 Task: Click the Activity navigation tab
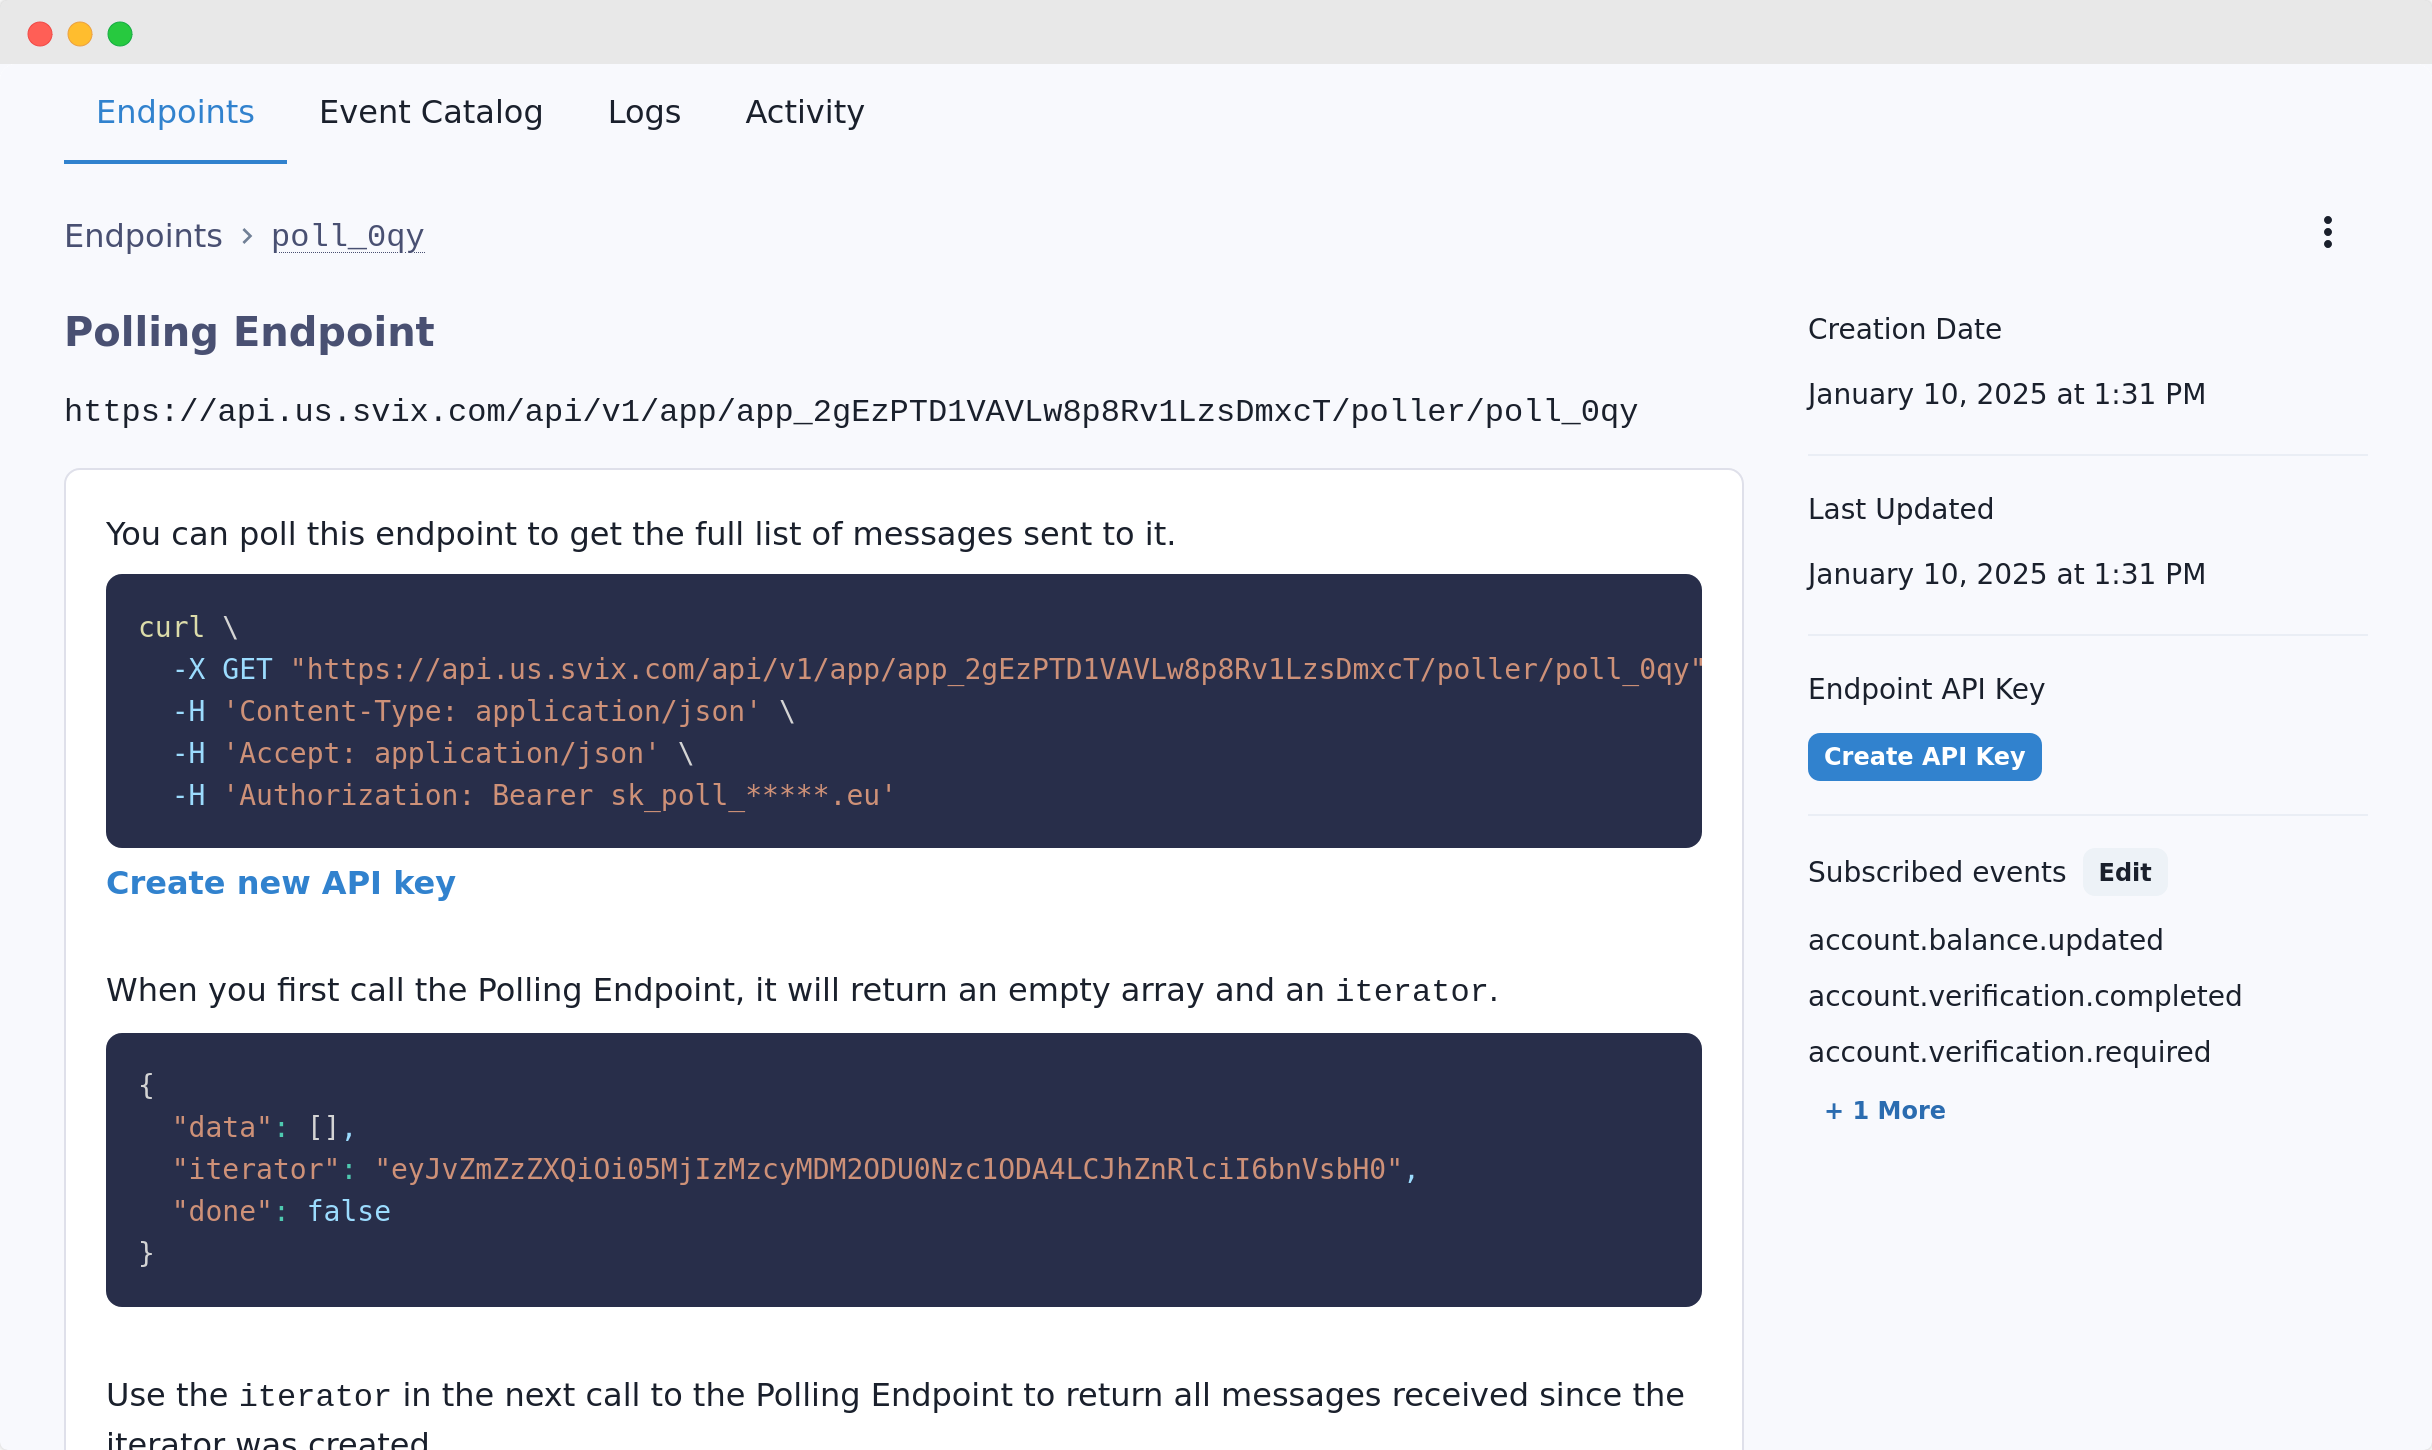tap(804, 112)
